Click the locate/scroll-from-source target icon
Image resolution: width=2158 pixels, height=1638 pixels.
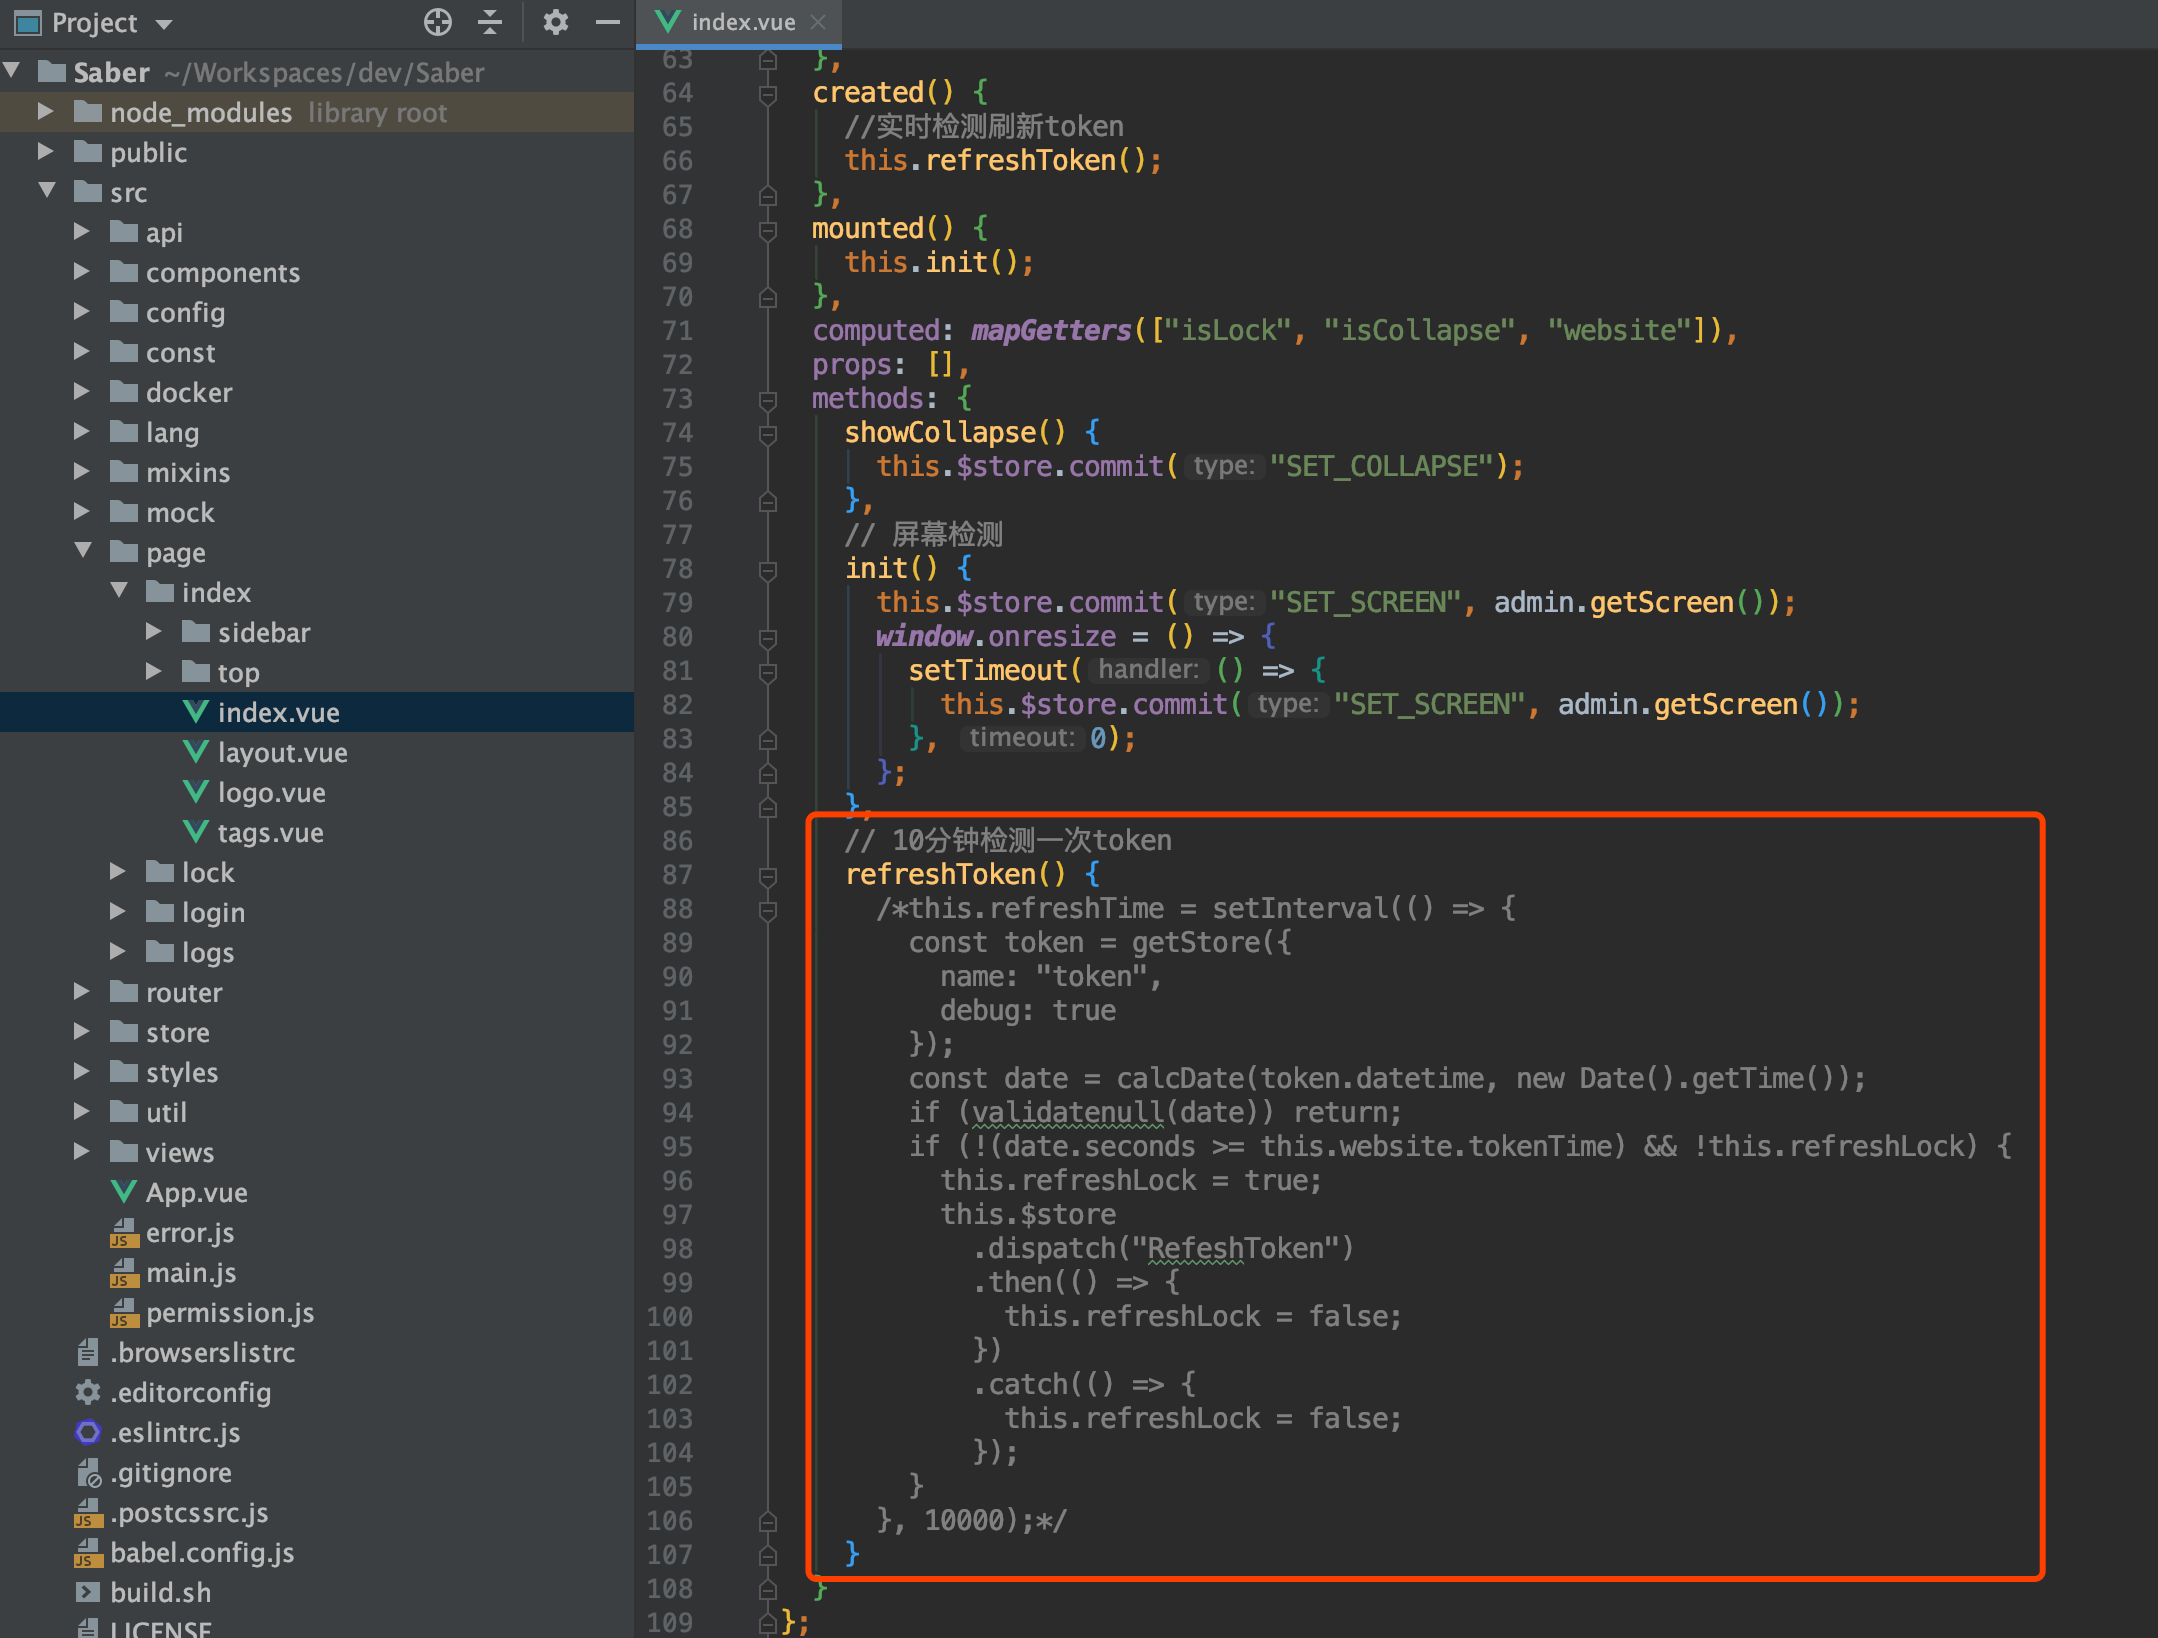[x=437, y=22]
